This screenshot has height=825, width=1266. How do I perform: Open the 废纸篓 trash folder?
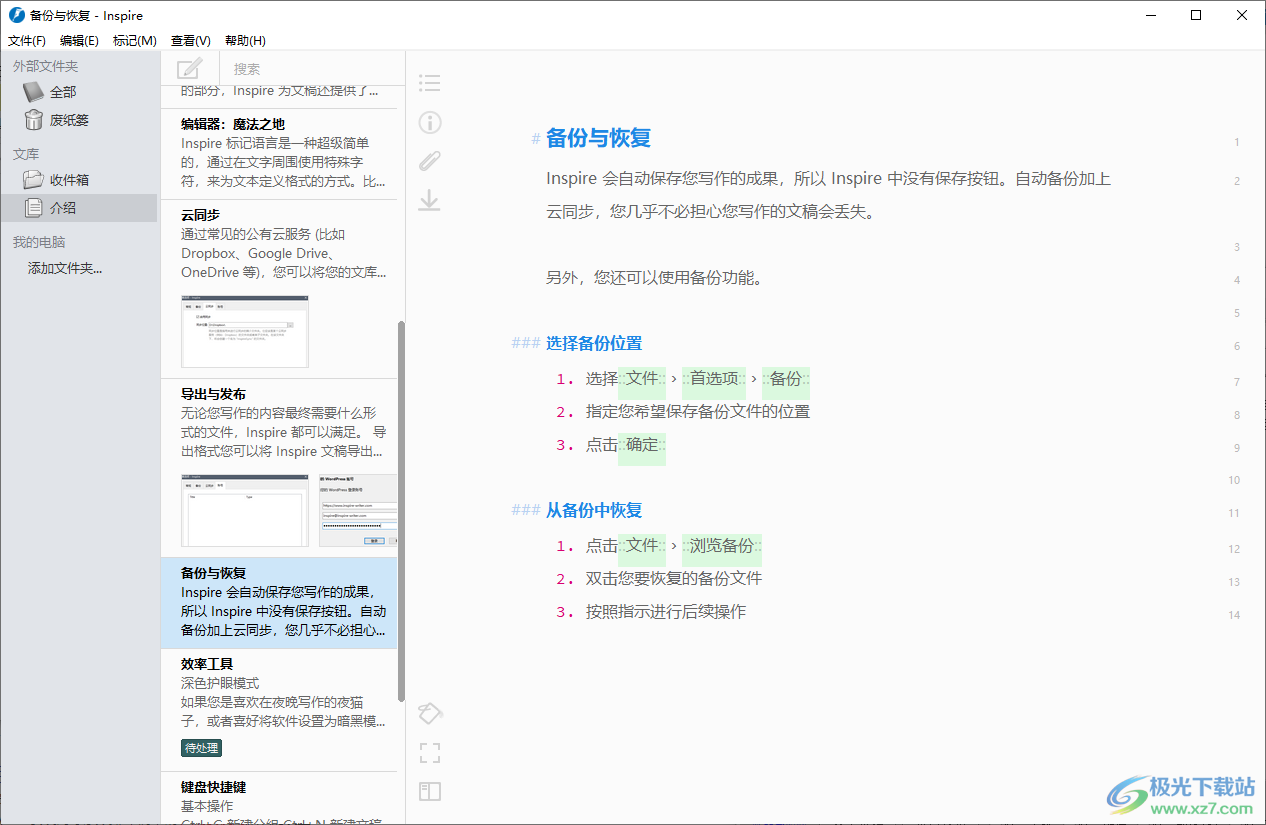point(69,120)
